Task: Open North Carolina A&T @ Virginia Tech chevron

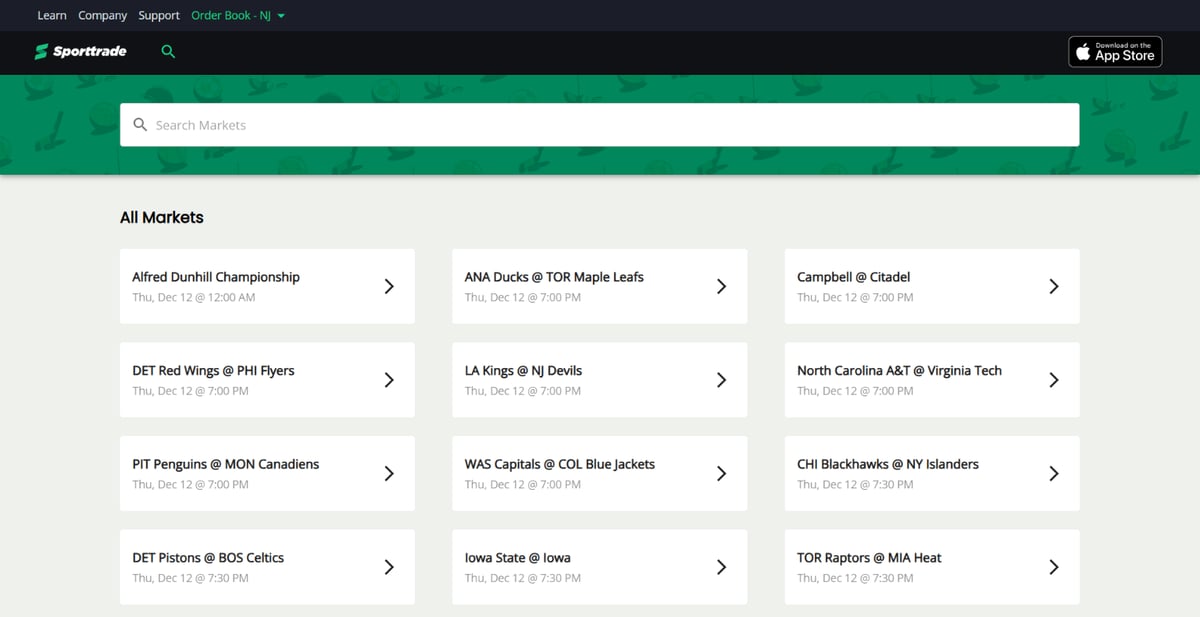Action: tap(1053, 380)
